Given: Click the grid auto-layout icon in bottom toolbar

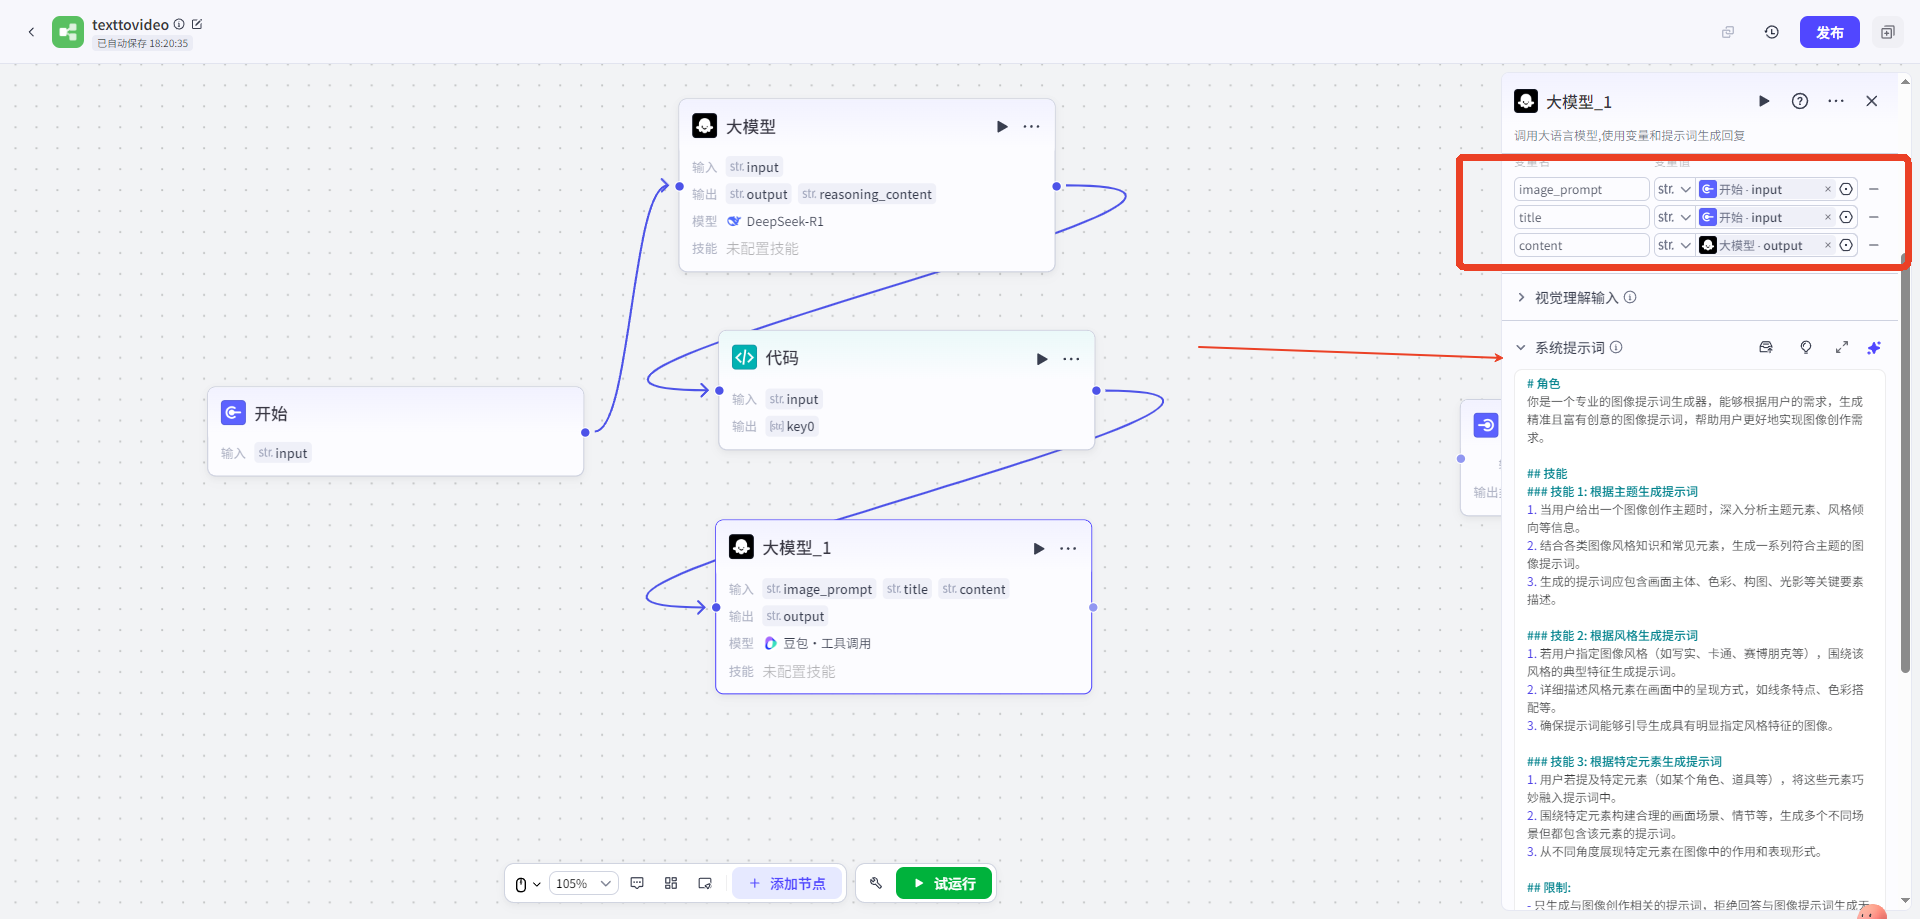Looking at the screenshot, I should 671,883.
